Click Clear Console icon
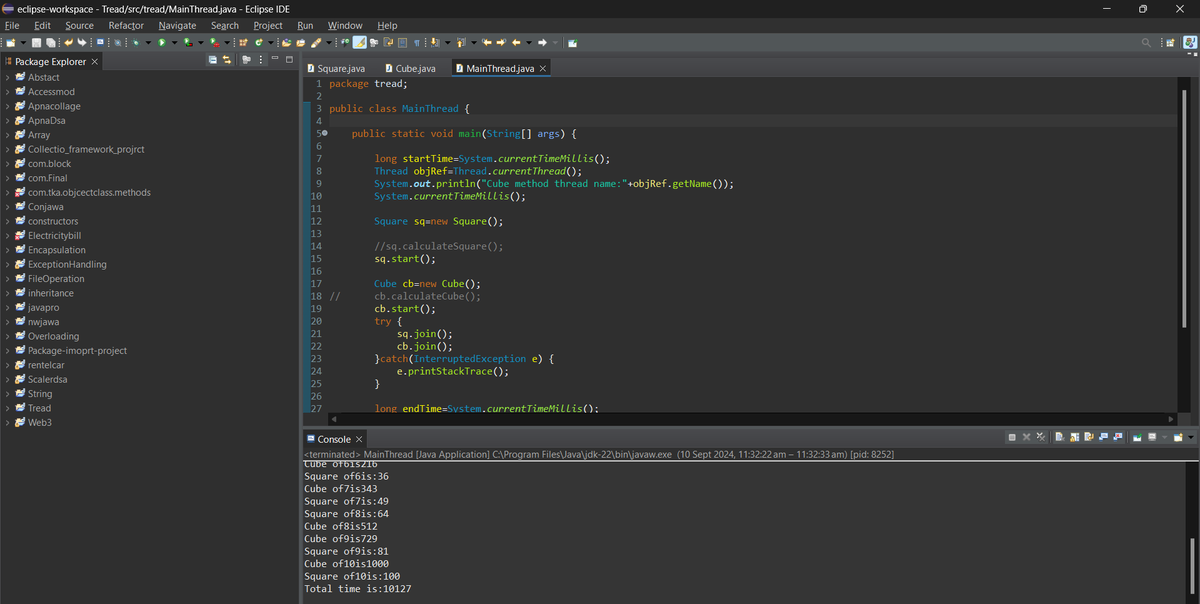 pos(1062,438)
